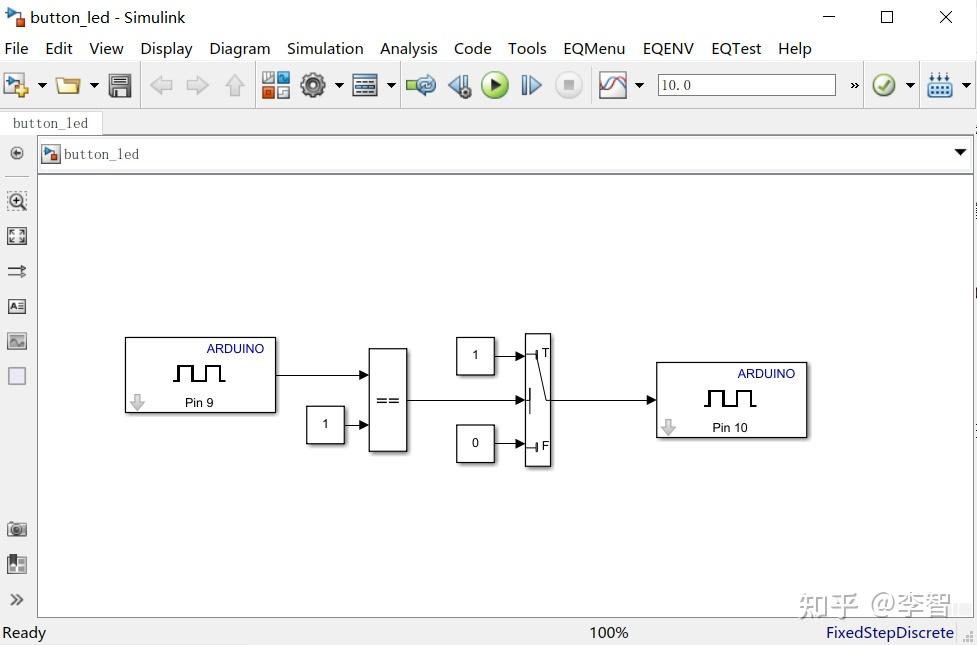Click the screenshot capture icon in palette
The image size is (977, 645).
click(x=17, y=529)
